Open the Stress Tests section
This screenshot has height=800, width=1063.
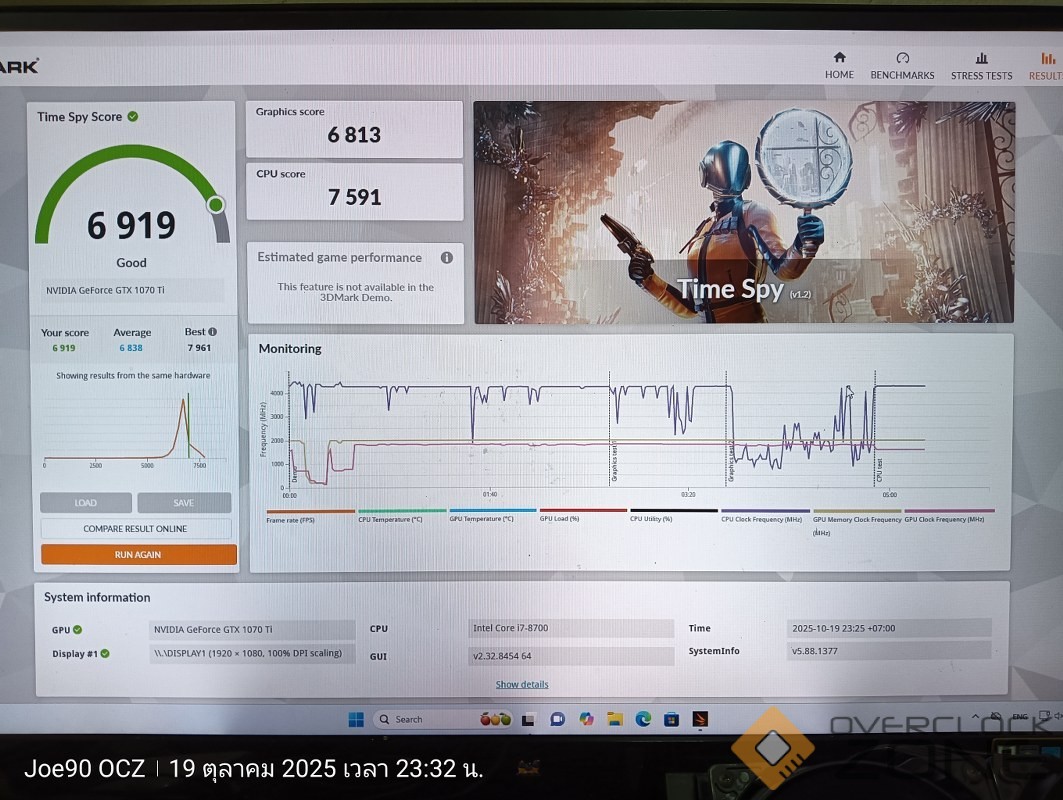coord(981,66)
